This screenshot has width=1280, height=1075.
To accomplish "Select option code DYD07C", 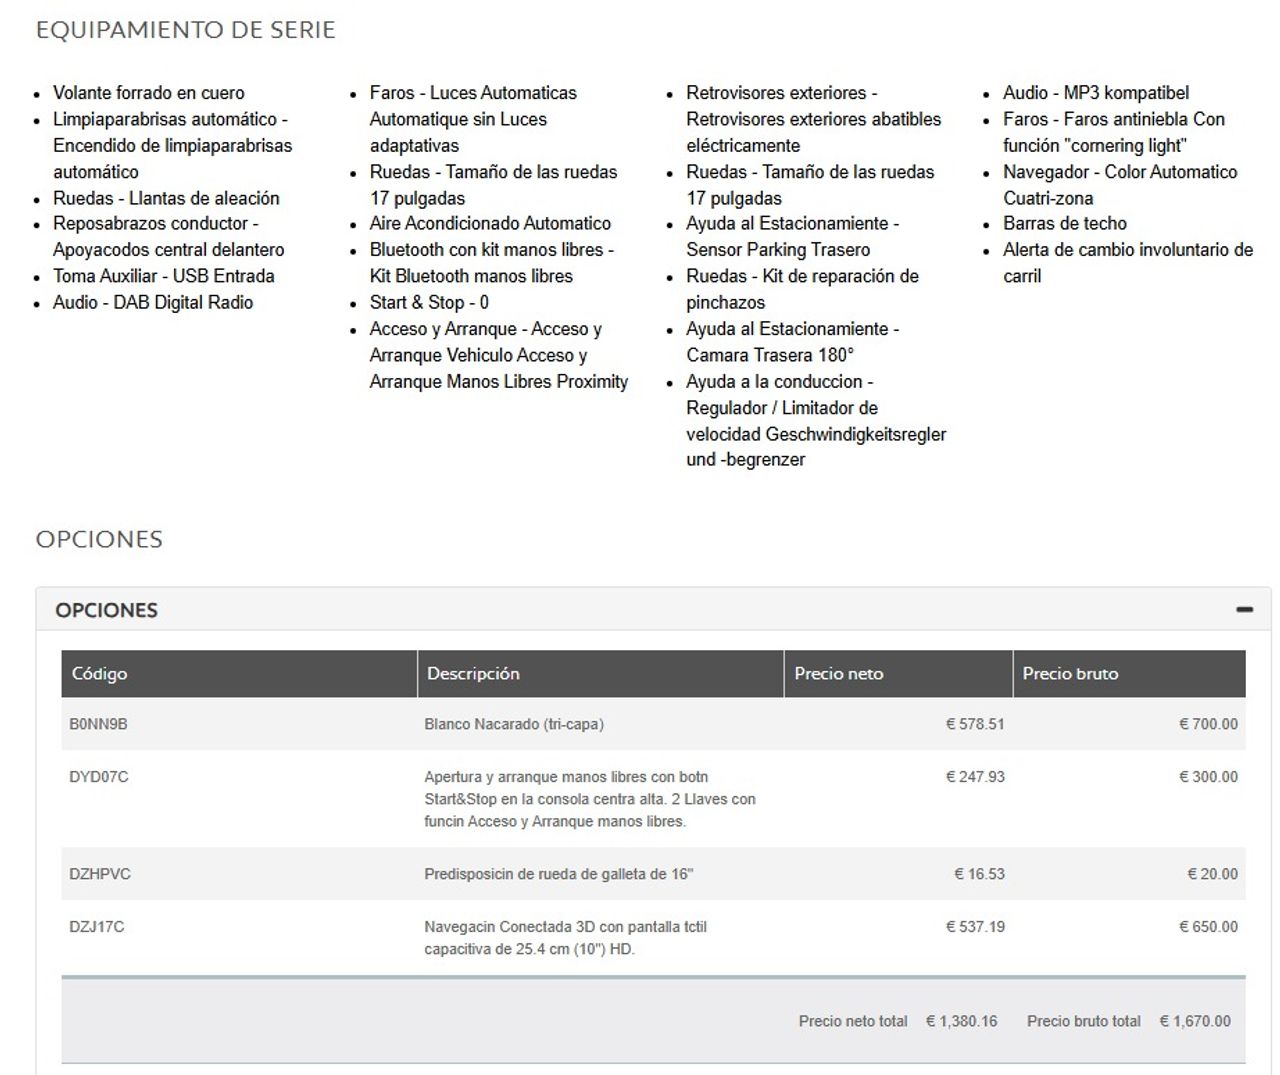I will (x=98, y=776).
